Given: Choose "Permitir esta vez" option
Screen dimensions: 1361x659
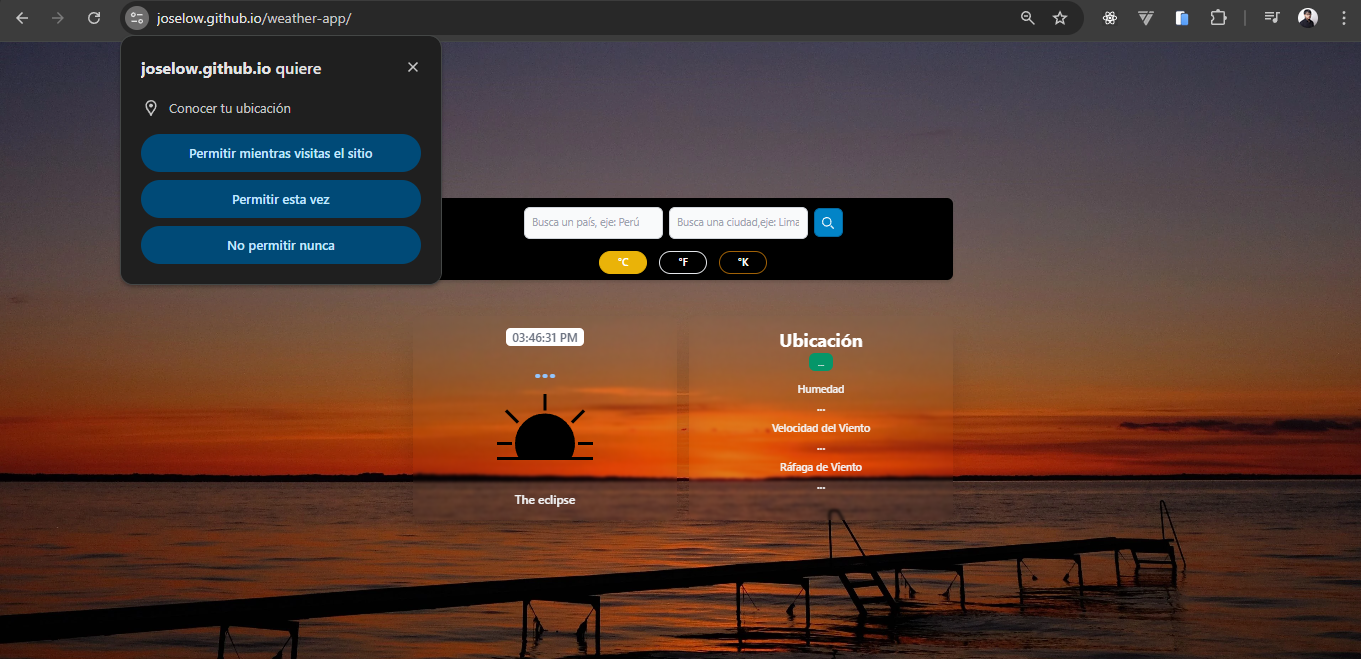Looking at the screenshot, I should (x=281, y=200).
